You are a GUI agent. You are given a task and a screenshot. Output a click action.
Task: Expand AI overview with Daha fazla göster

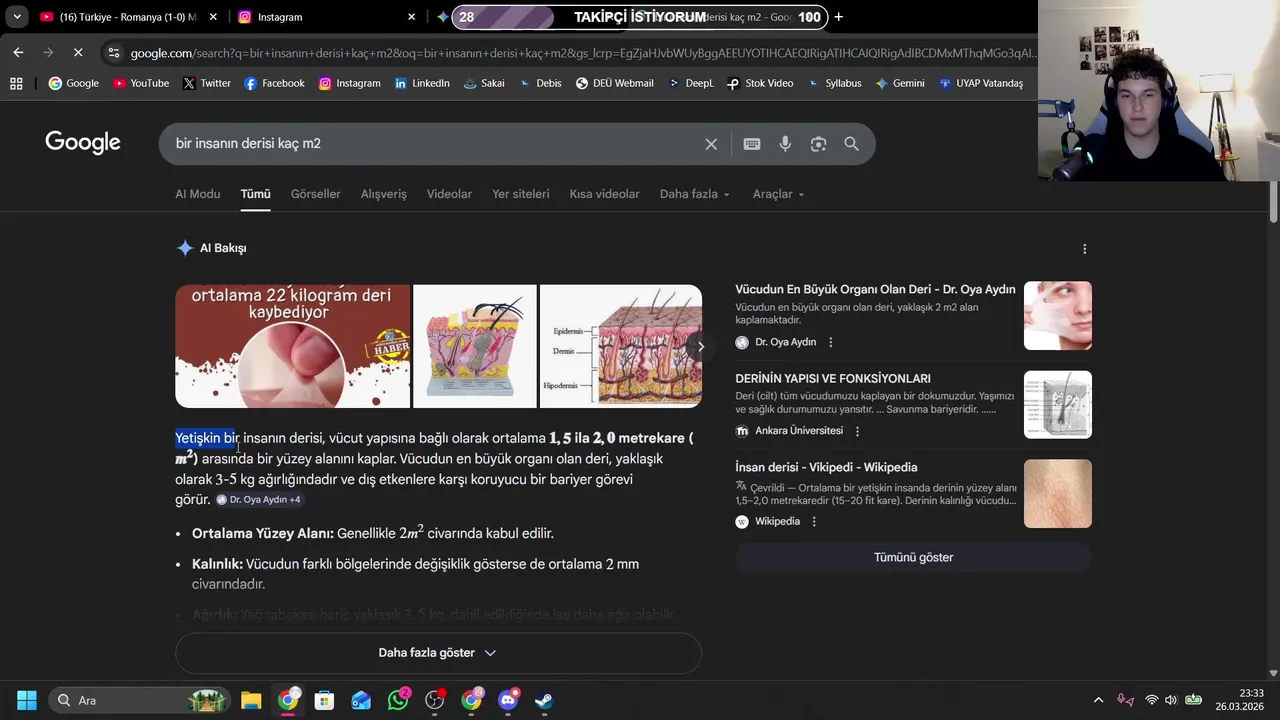click(438, 653)
